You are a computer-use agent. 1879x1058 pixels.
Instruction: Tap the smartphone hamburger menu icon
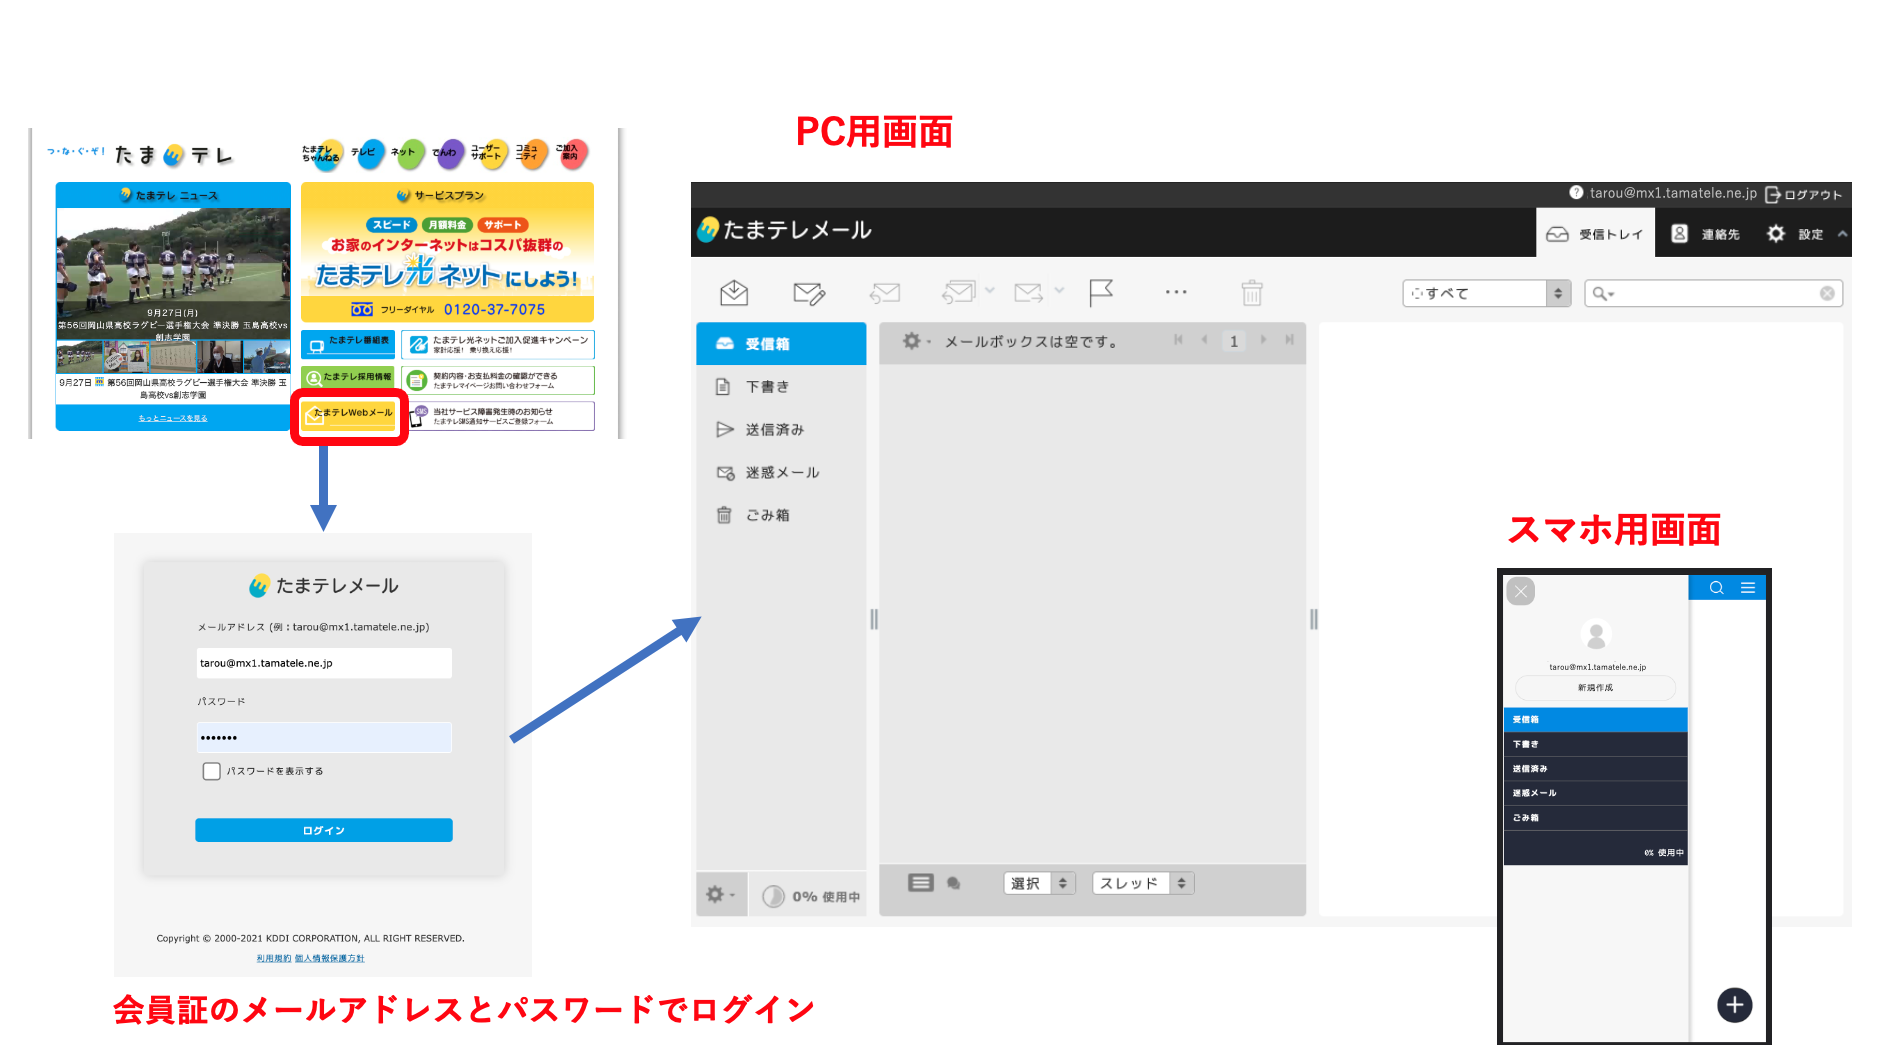click(1748, 588)
